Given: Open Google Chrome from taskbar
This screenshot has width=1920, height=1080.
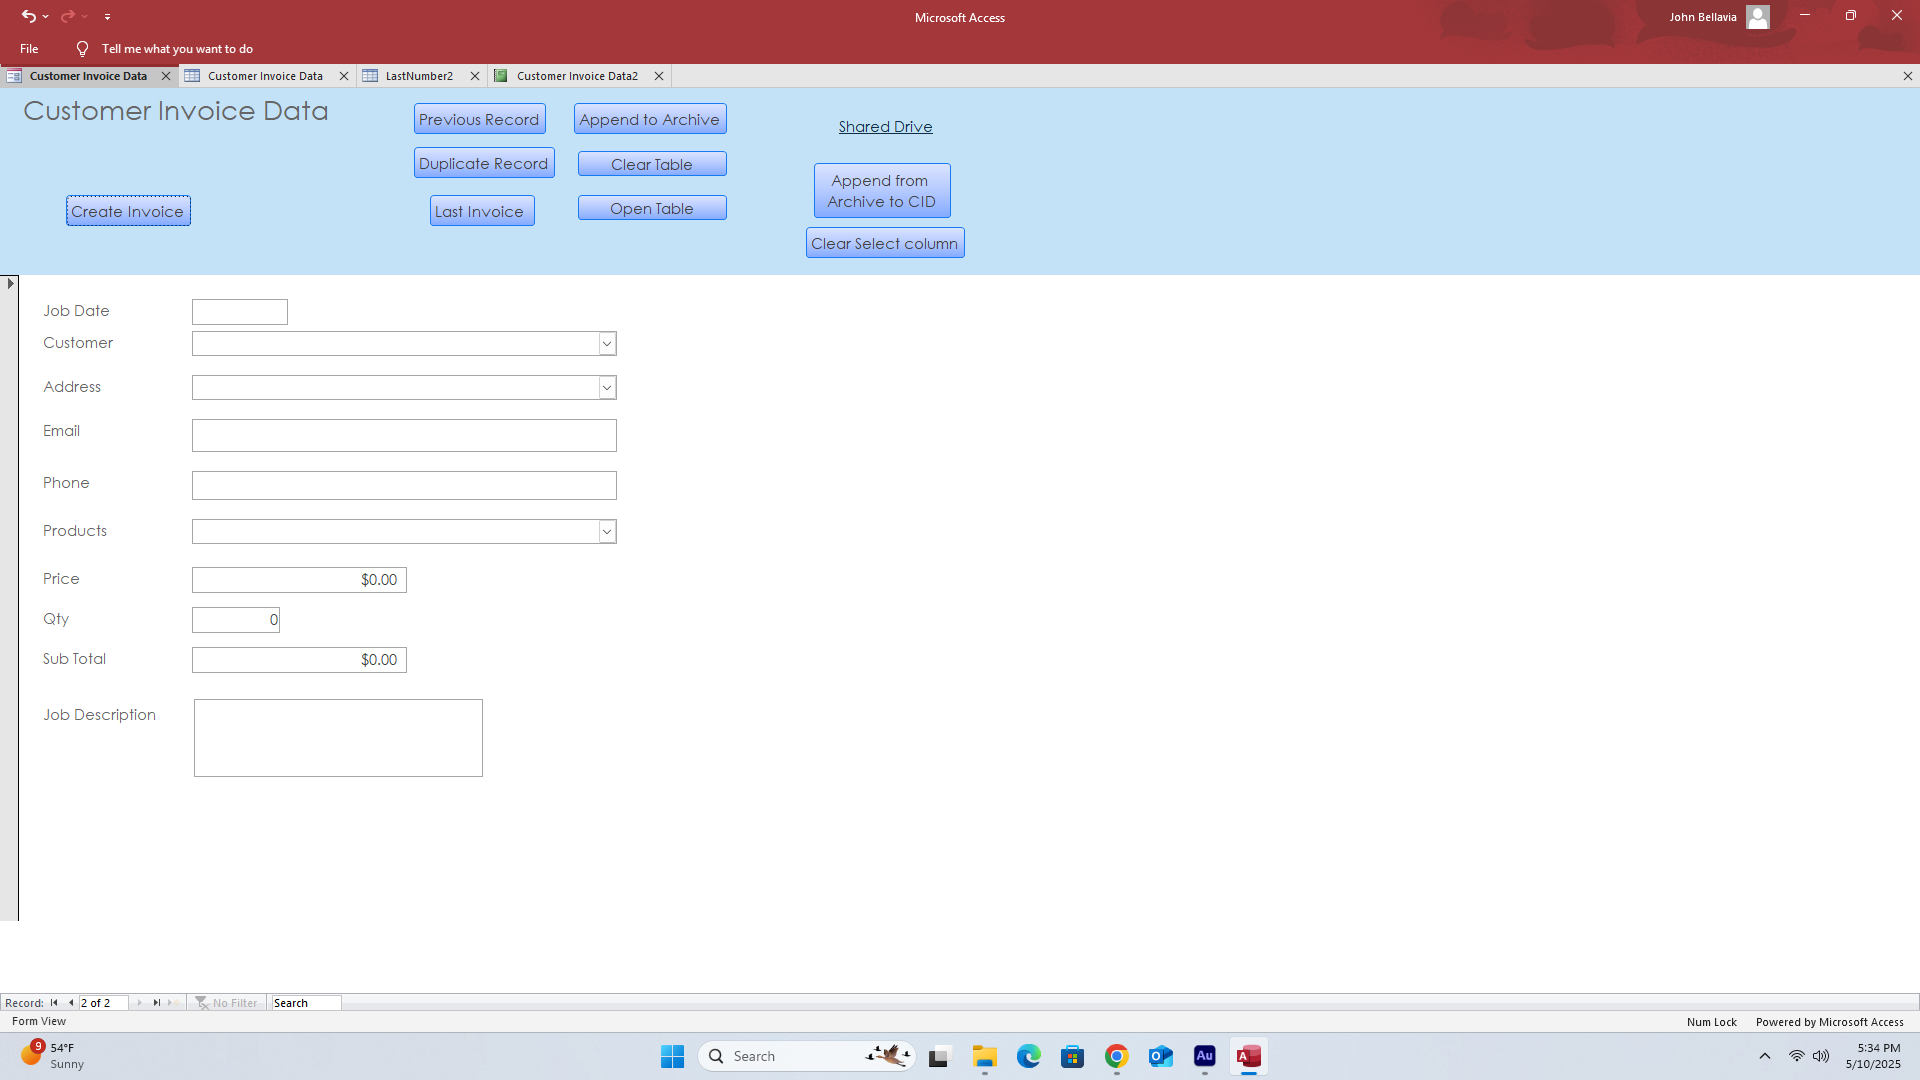Looking at the screenshot, I should point(1116,1056).
